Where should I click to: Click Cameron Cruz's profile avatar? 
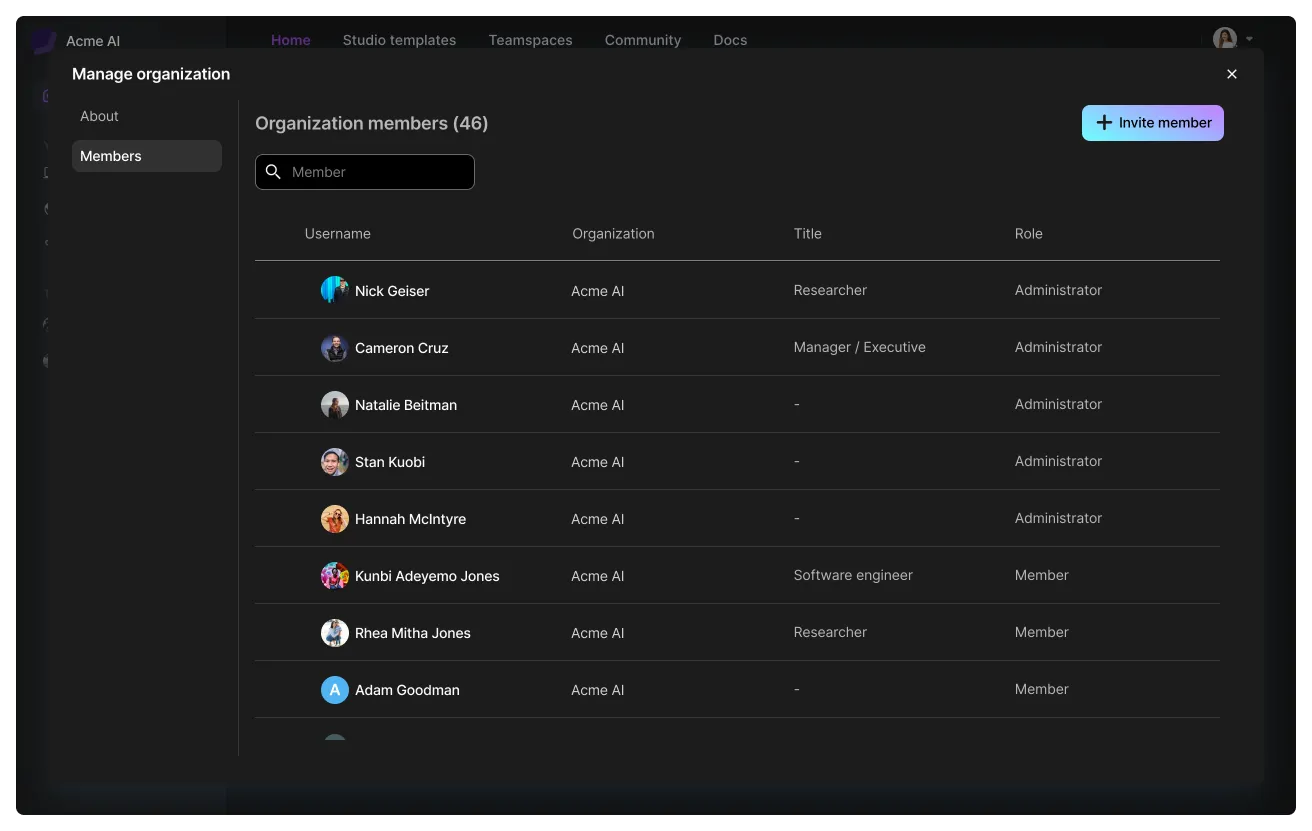[335, 348]
